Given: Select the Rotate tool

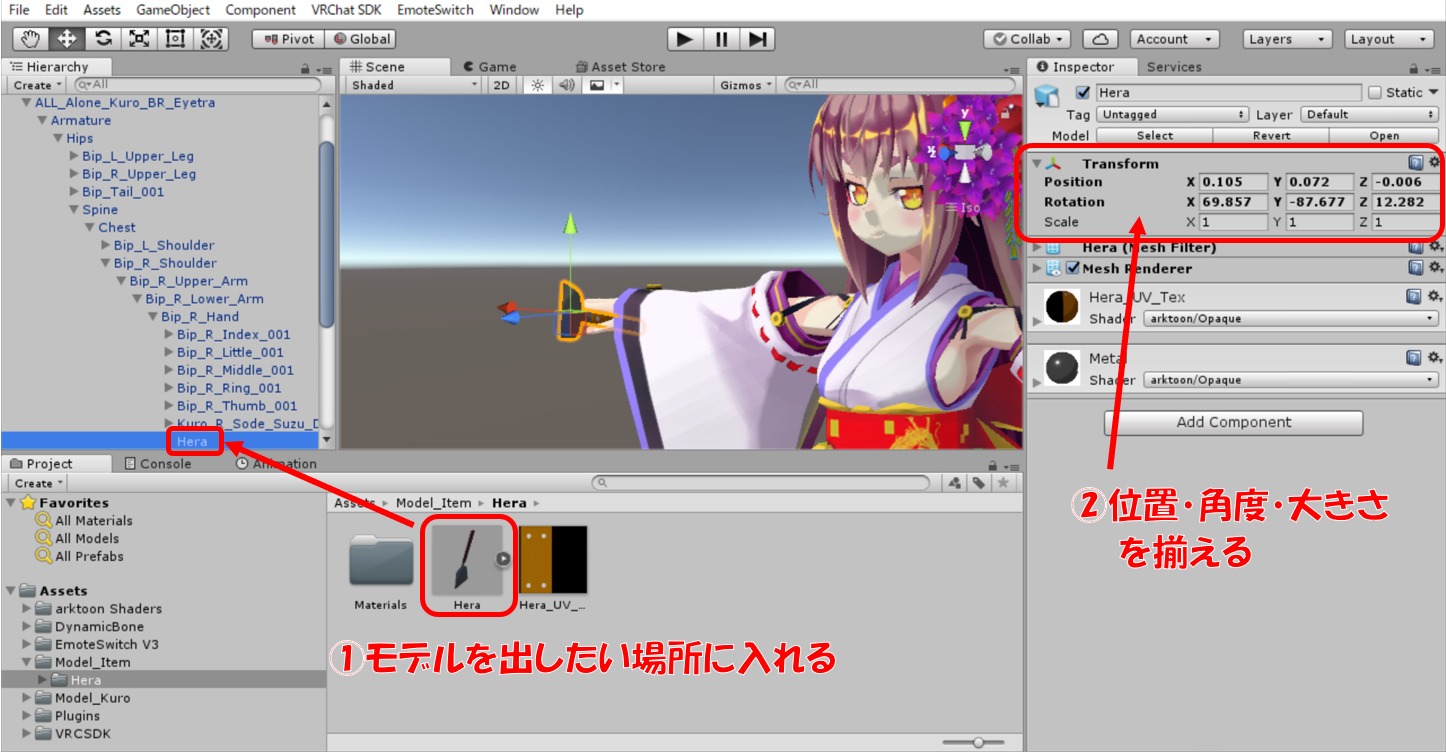Looking at the screenshot, I should (x=103, y=39).
